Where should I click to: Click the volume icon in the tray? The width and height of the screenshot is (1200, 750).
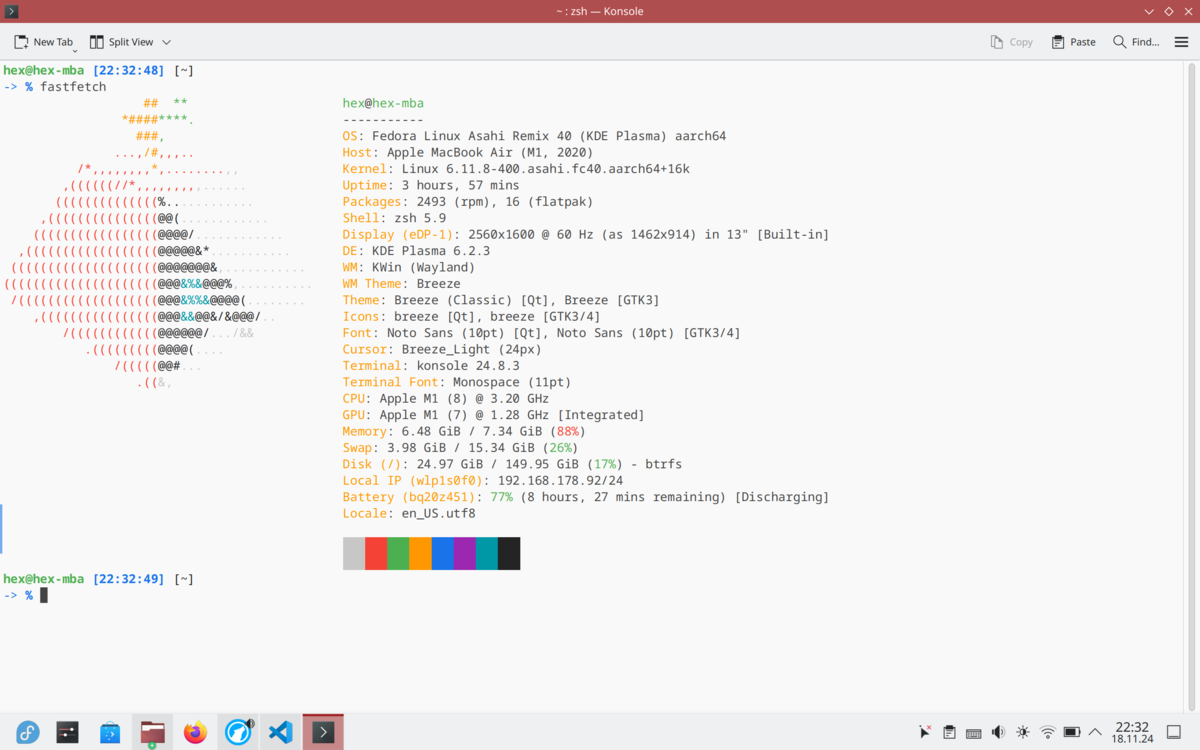click(x=997, y=732)
